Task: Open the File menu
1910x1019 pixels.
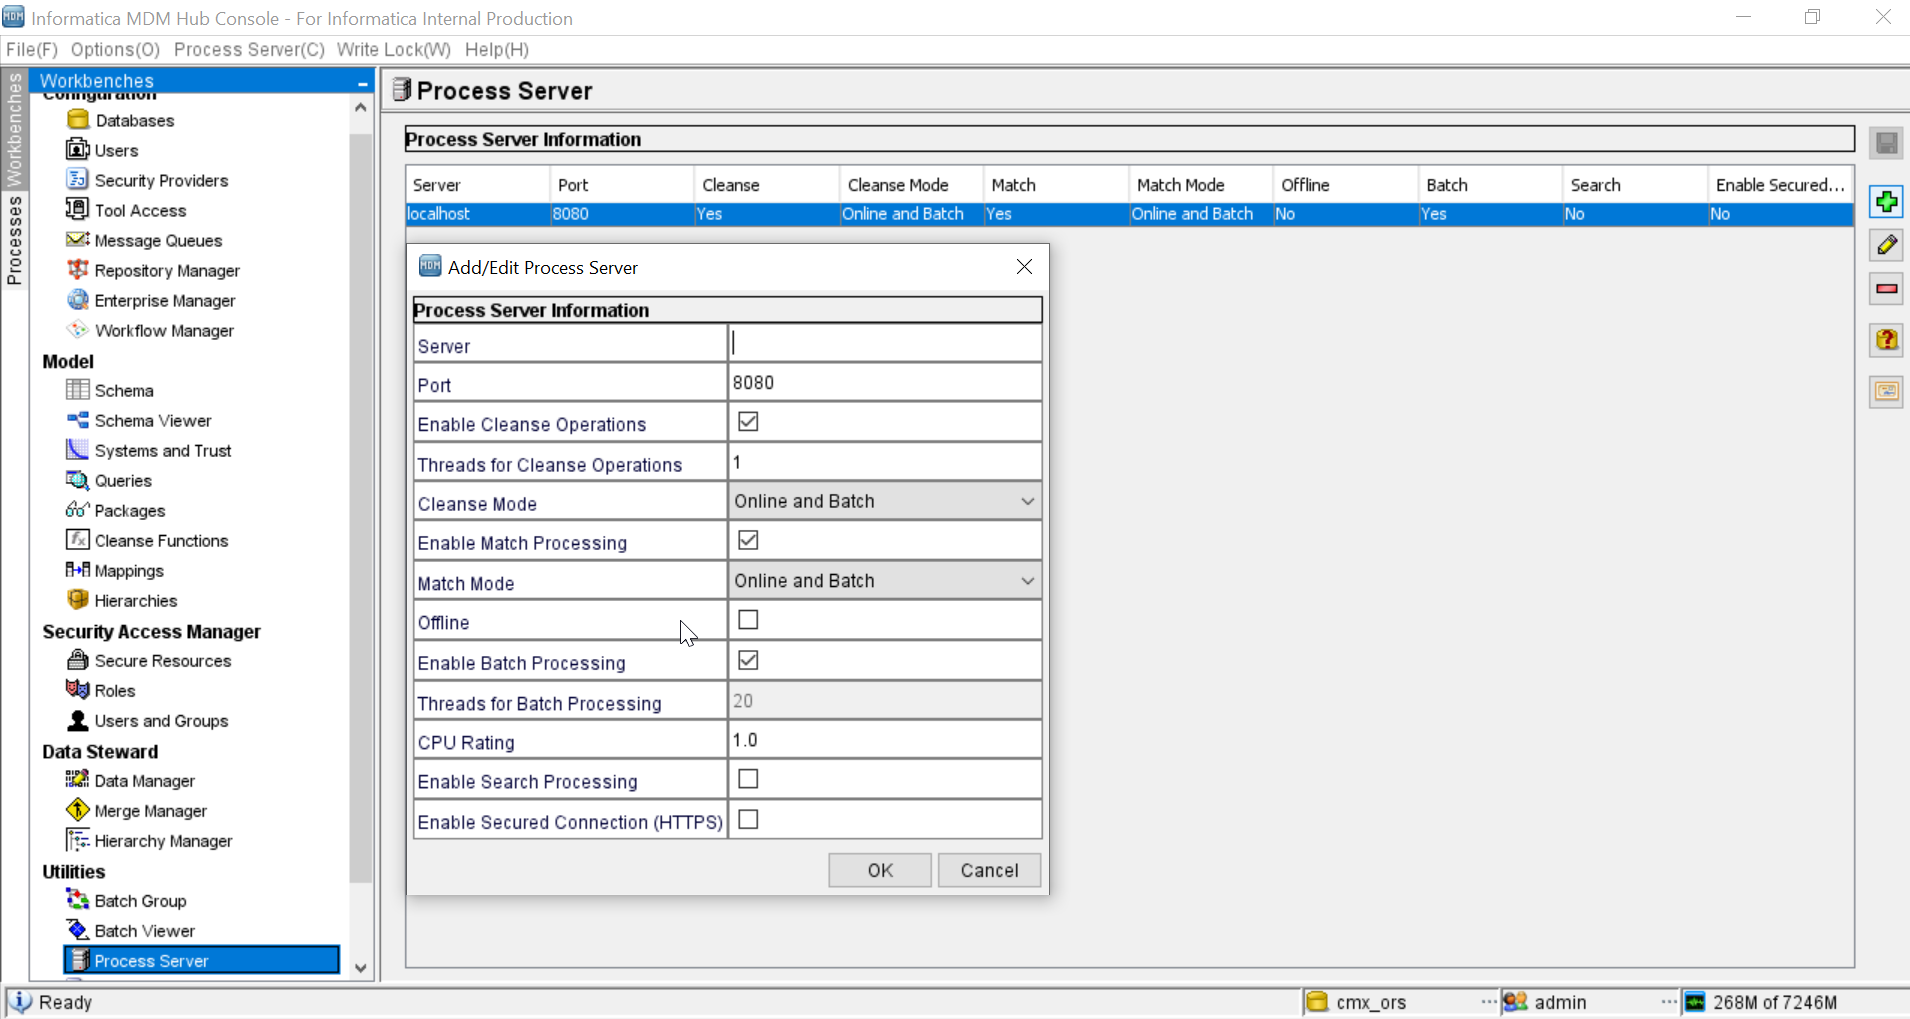Action: click(x=32, y=49)
